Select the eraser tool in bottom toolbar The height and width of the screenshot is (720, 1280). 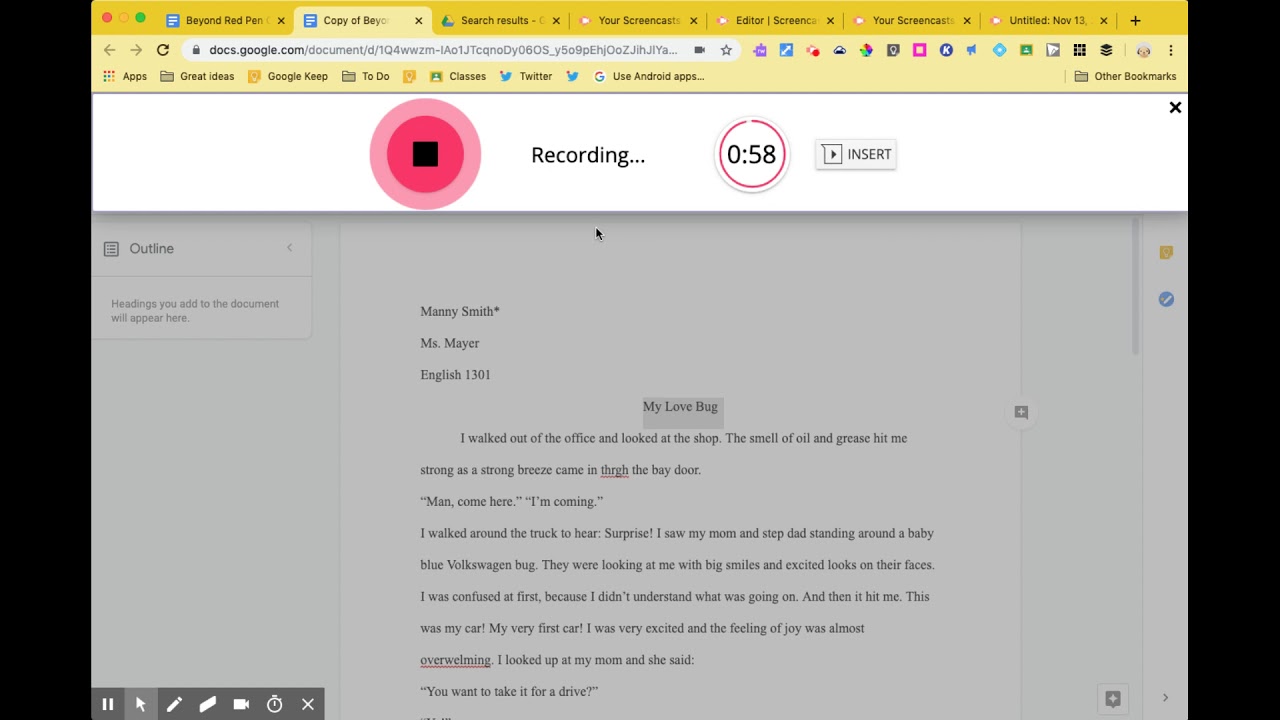(207, 704)
